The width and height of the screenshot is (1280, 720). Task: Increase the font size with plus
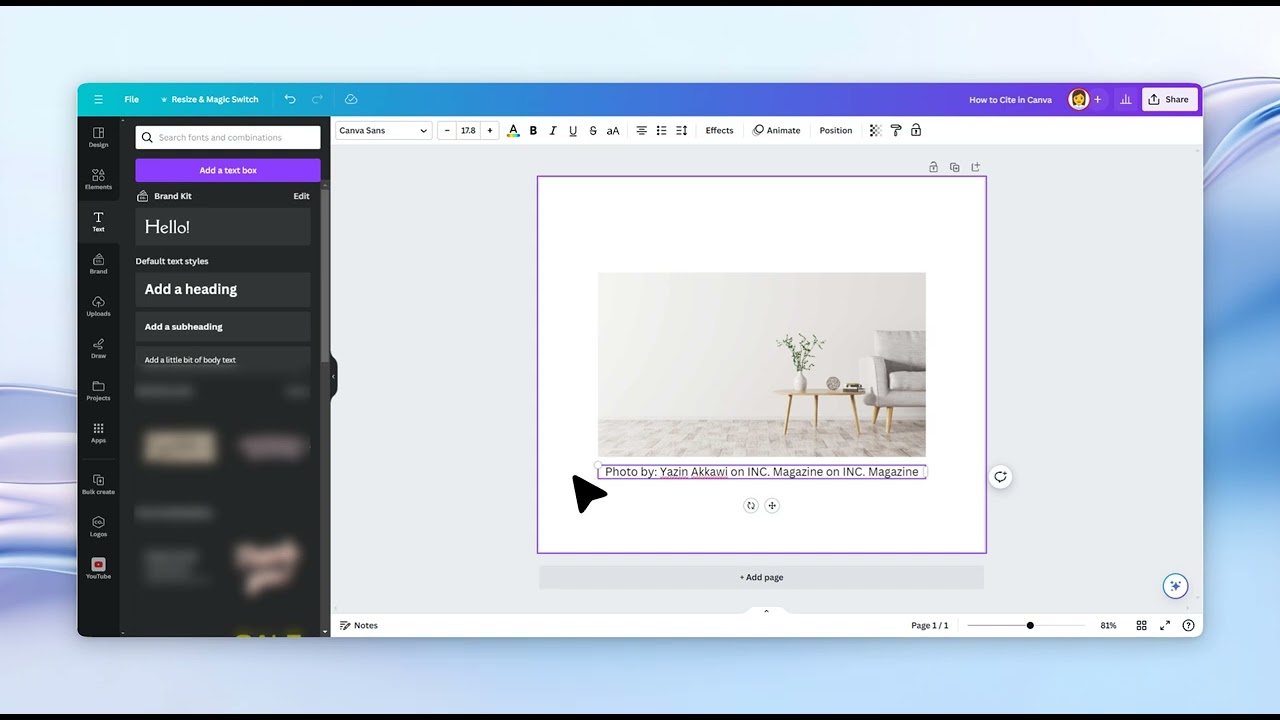coord(489,130)
